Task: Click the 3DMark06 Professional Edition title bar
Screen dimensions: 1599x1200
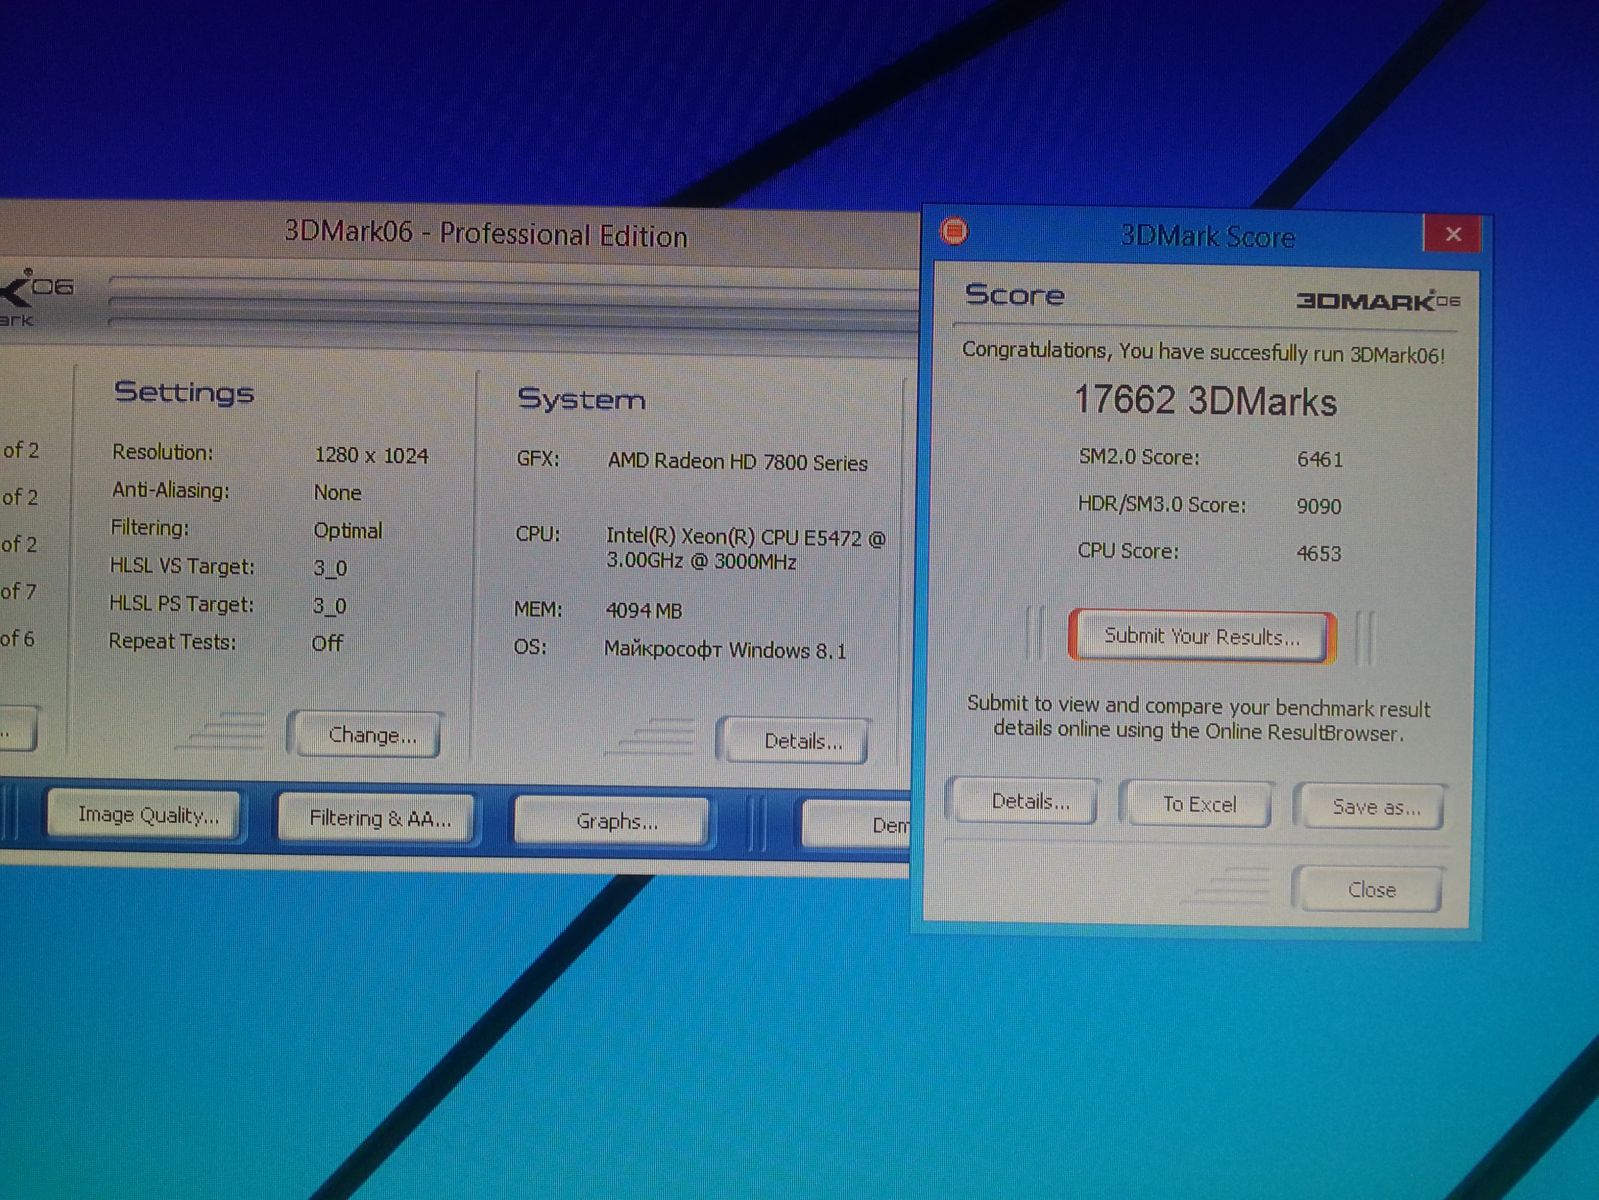Action: point(486,234)
